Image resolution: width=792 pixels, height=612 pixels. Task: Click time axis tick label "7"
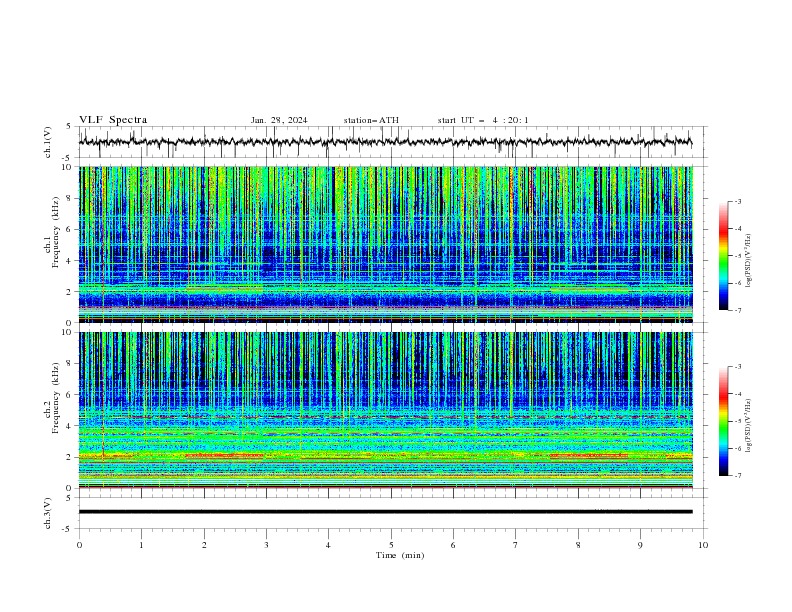pos(516,545)
